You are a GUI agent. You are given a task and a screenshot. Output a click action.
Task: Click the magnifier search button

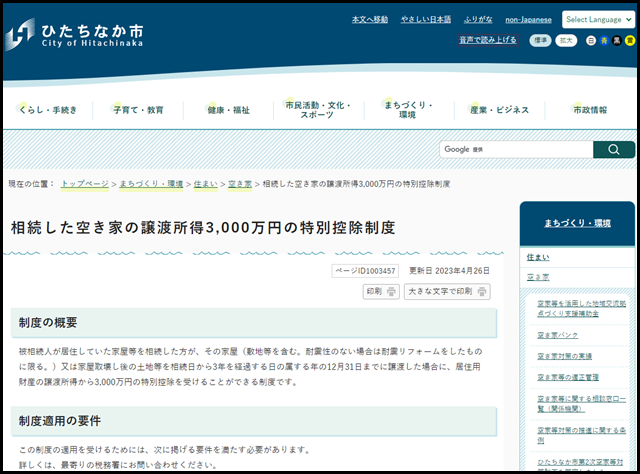(613, 150)
